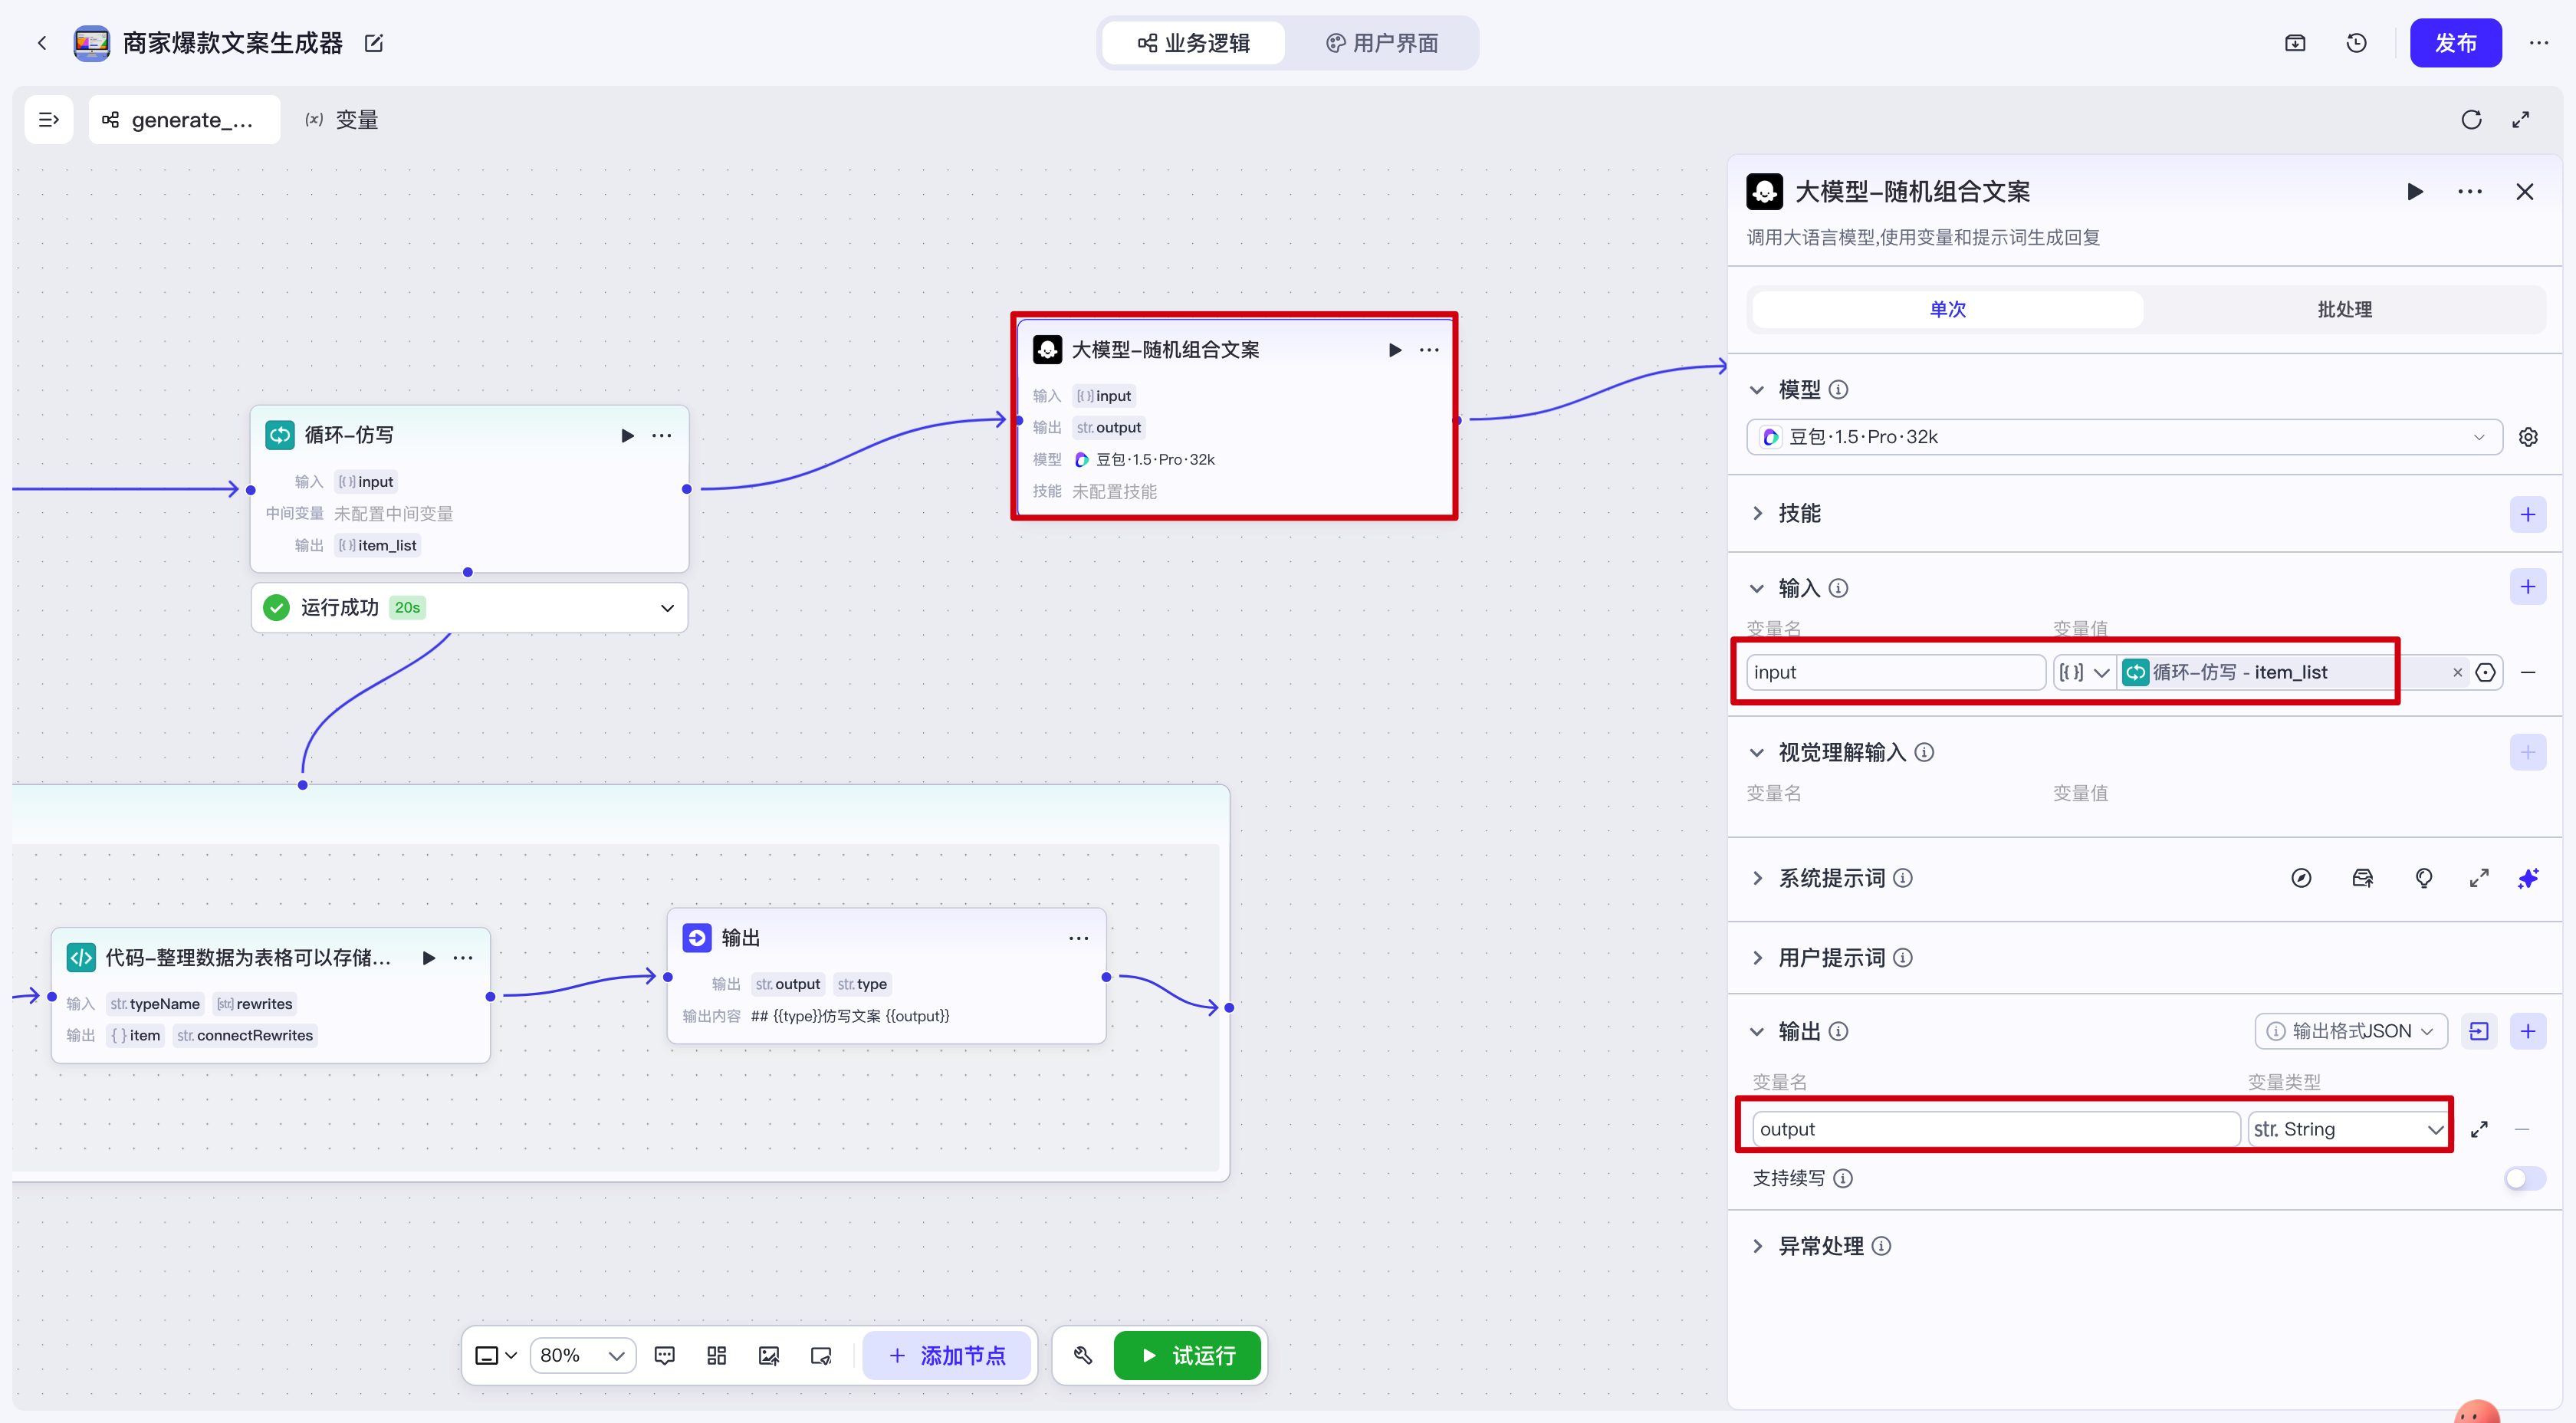Click the output variable name field
This screenshot has width=2576, height=1423.
point(1994,1129)
